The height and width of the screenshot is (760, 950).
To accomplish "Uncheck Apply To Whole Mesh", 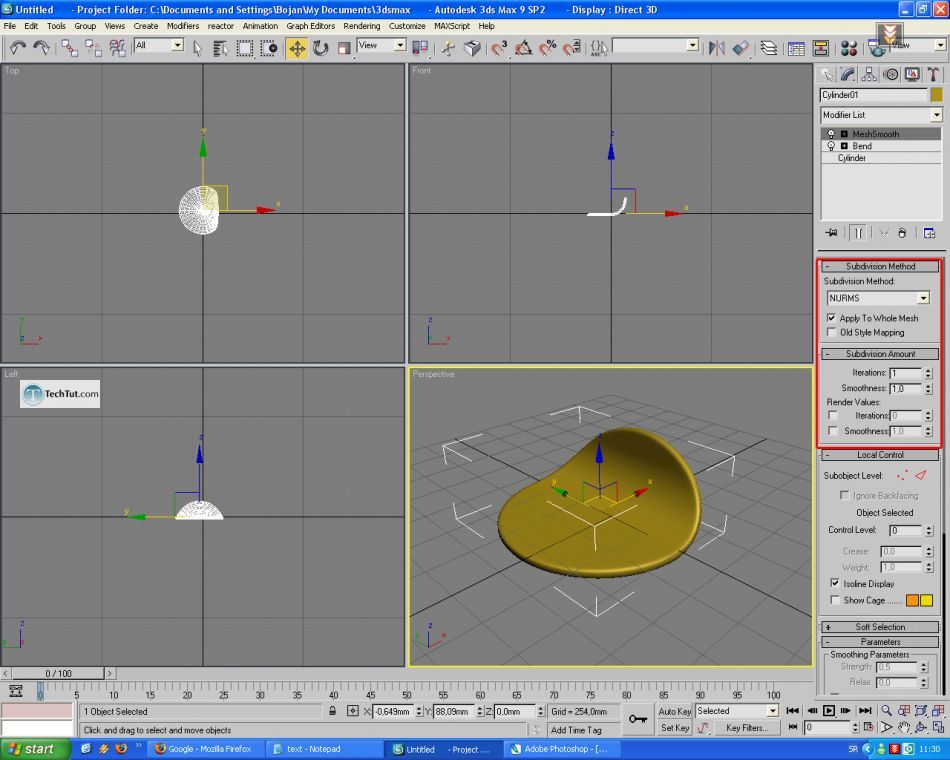I will pos(832,318).
